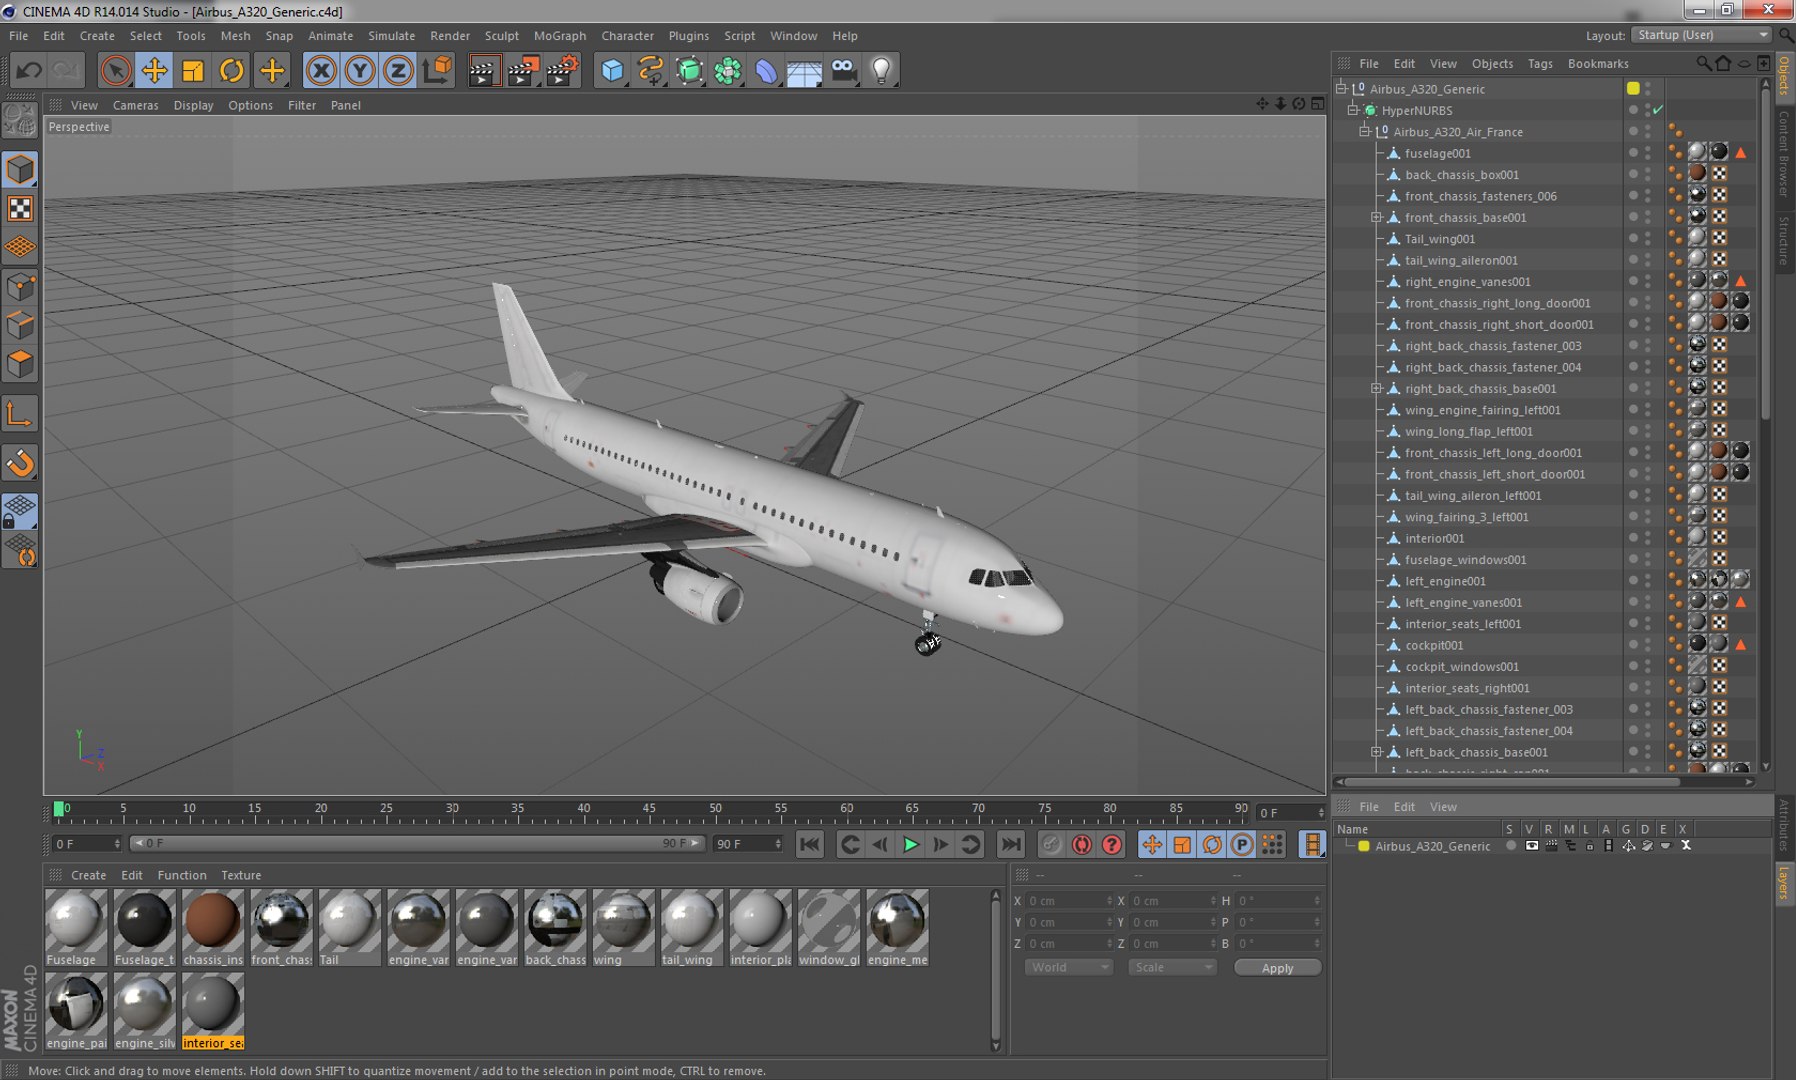Toggle X axis lock
The width and height of the screenshot is (1796, 1080).
point(321,70)
